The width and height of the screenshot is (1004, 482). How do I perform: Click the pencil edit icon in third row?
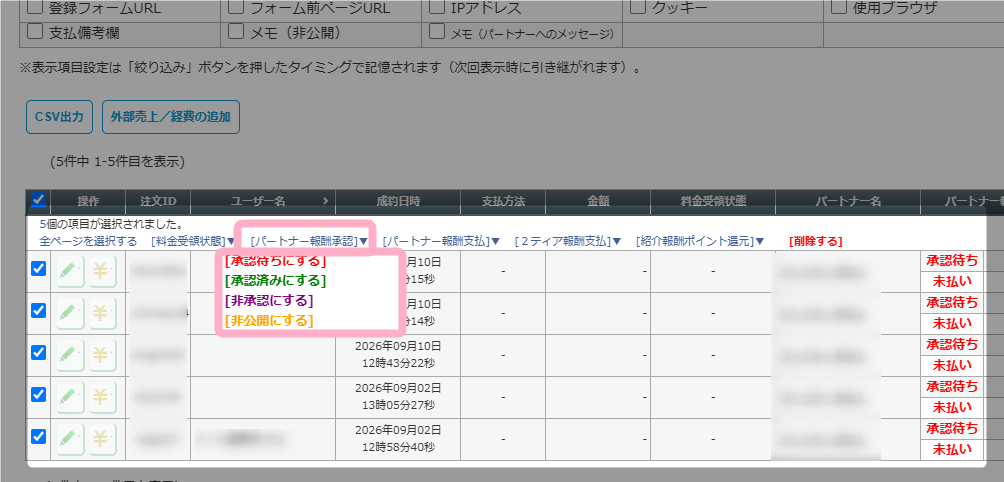[x=70, y=355]
